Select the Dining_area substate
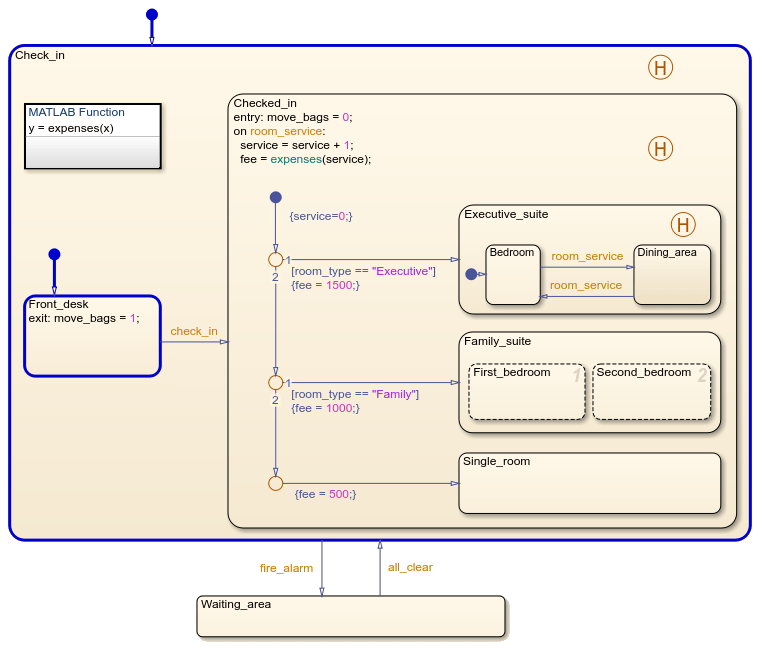762x650 pixels. 672,281
